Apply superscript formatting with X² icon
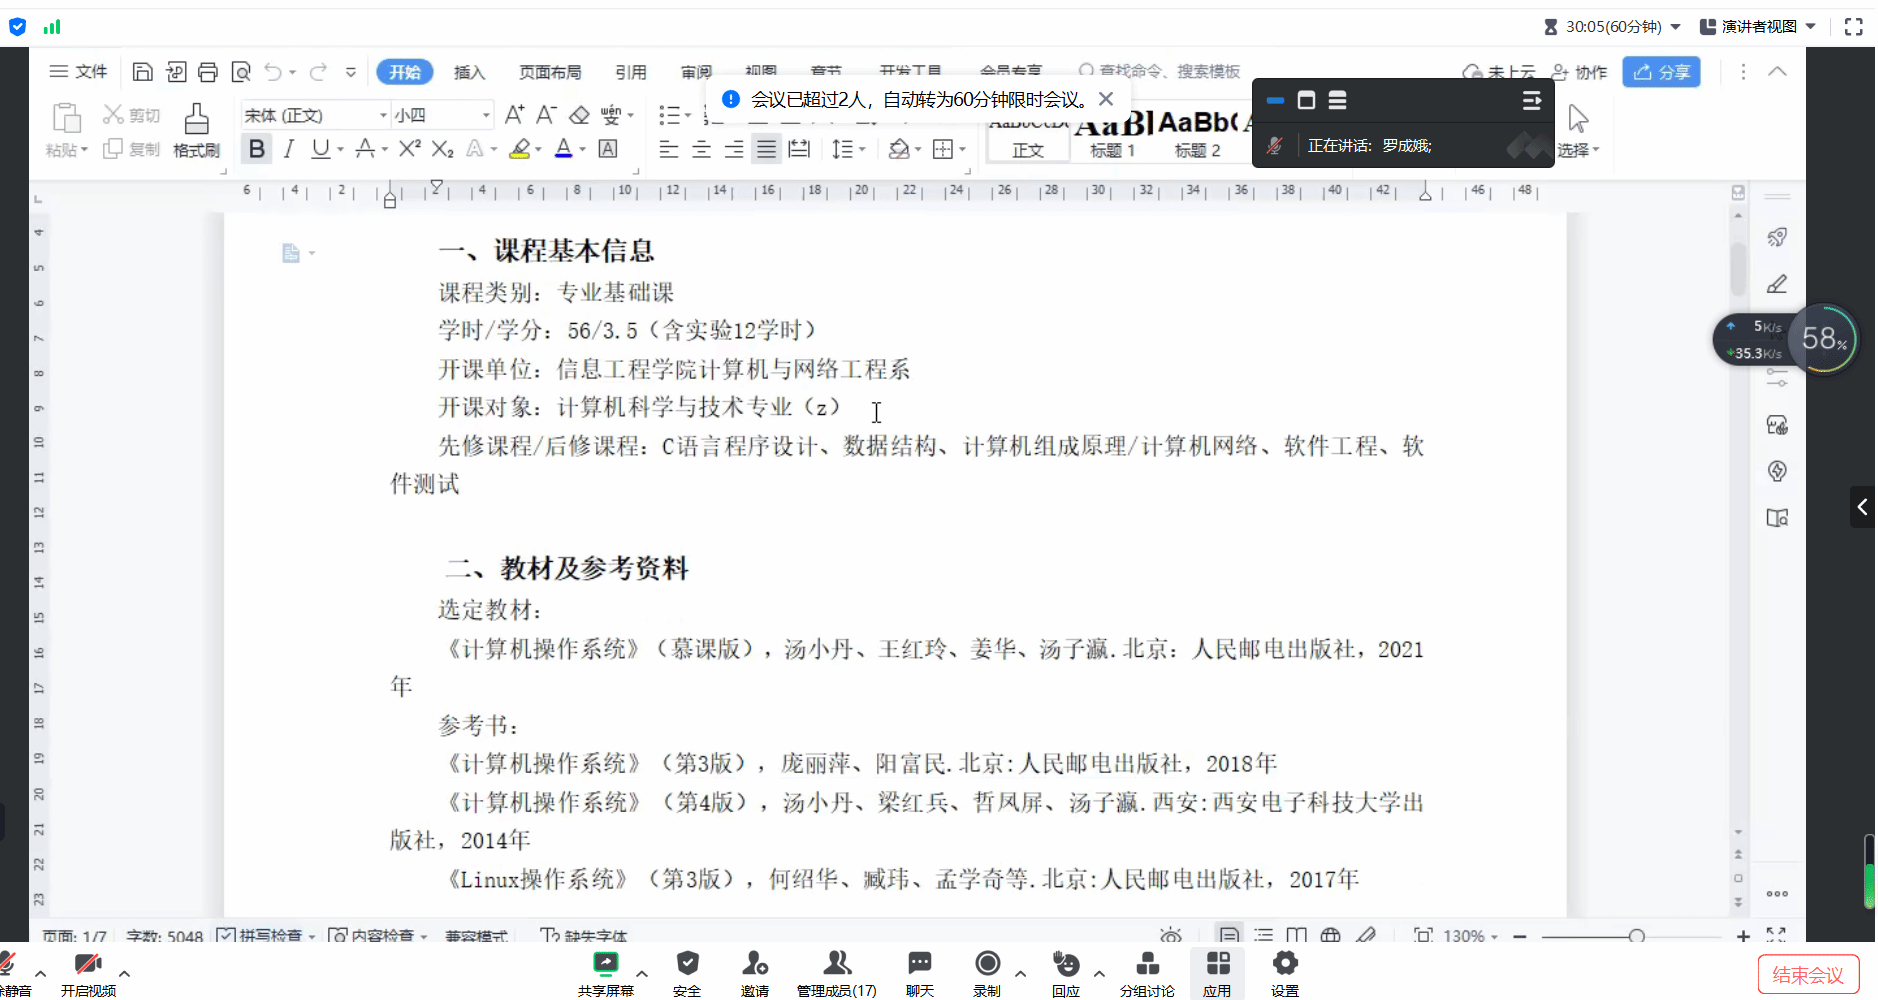1878x1000 pixels. [x=409, y=149]
